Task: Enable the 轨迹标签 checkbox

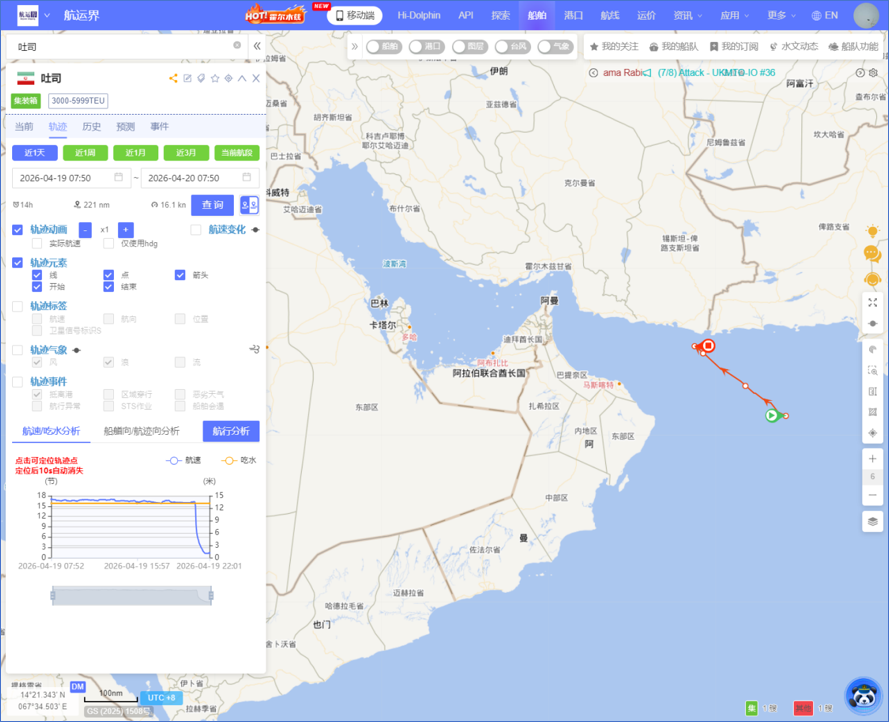Action: coord(17,306)
